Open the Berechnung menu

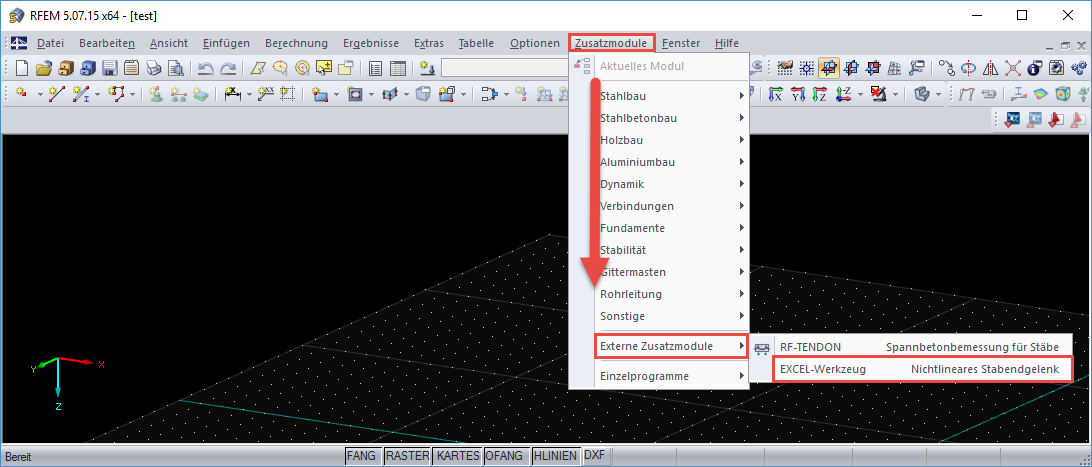[x=296, y=43]
